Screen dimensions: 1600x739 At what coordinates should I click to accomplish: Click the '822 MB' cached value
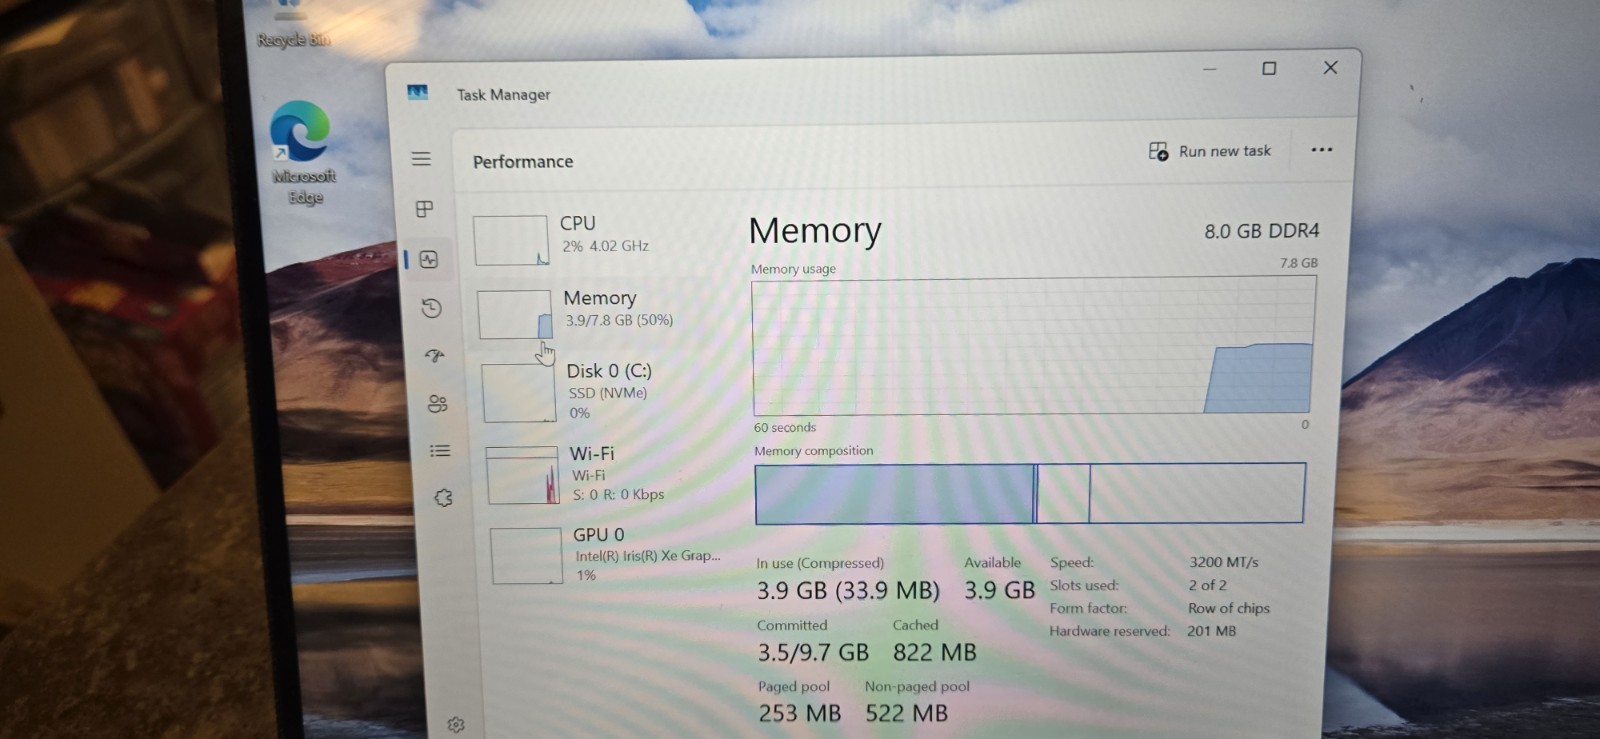pos(934,653)
